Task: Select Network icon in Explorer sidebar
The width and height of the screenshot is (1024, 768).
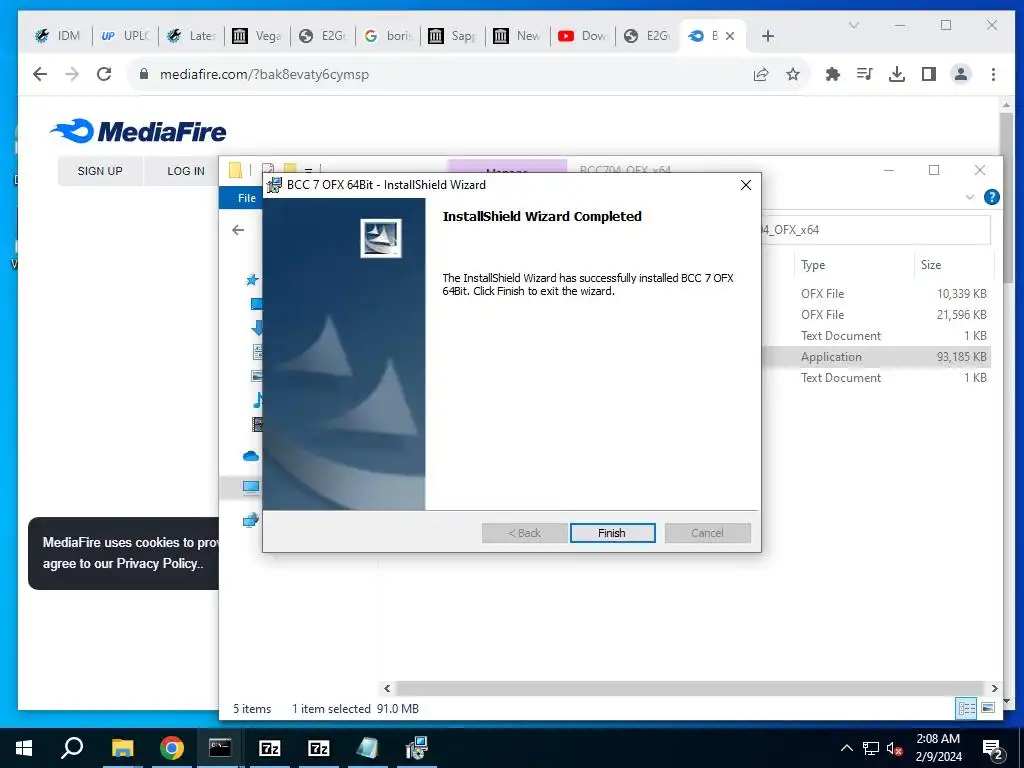Action: point(251,520)
